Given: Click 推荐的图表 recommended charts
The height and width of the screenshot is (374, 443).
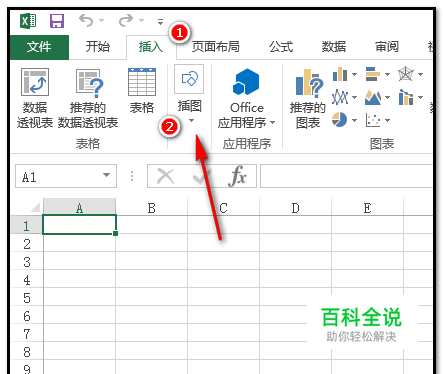Looking at the screenshot, I should [308, 98].
